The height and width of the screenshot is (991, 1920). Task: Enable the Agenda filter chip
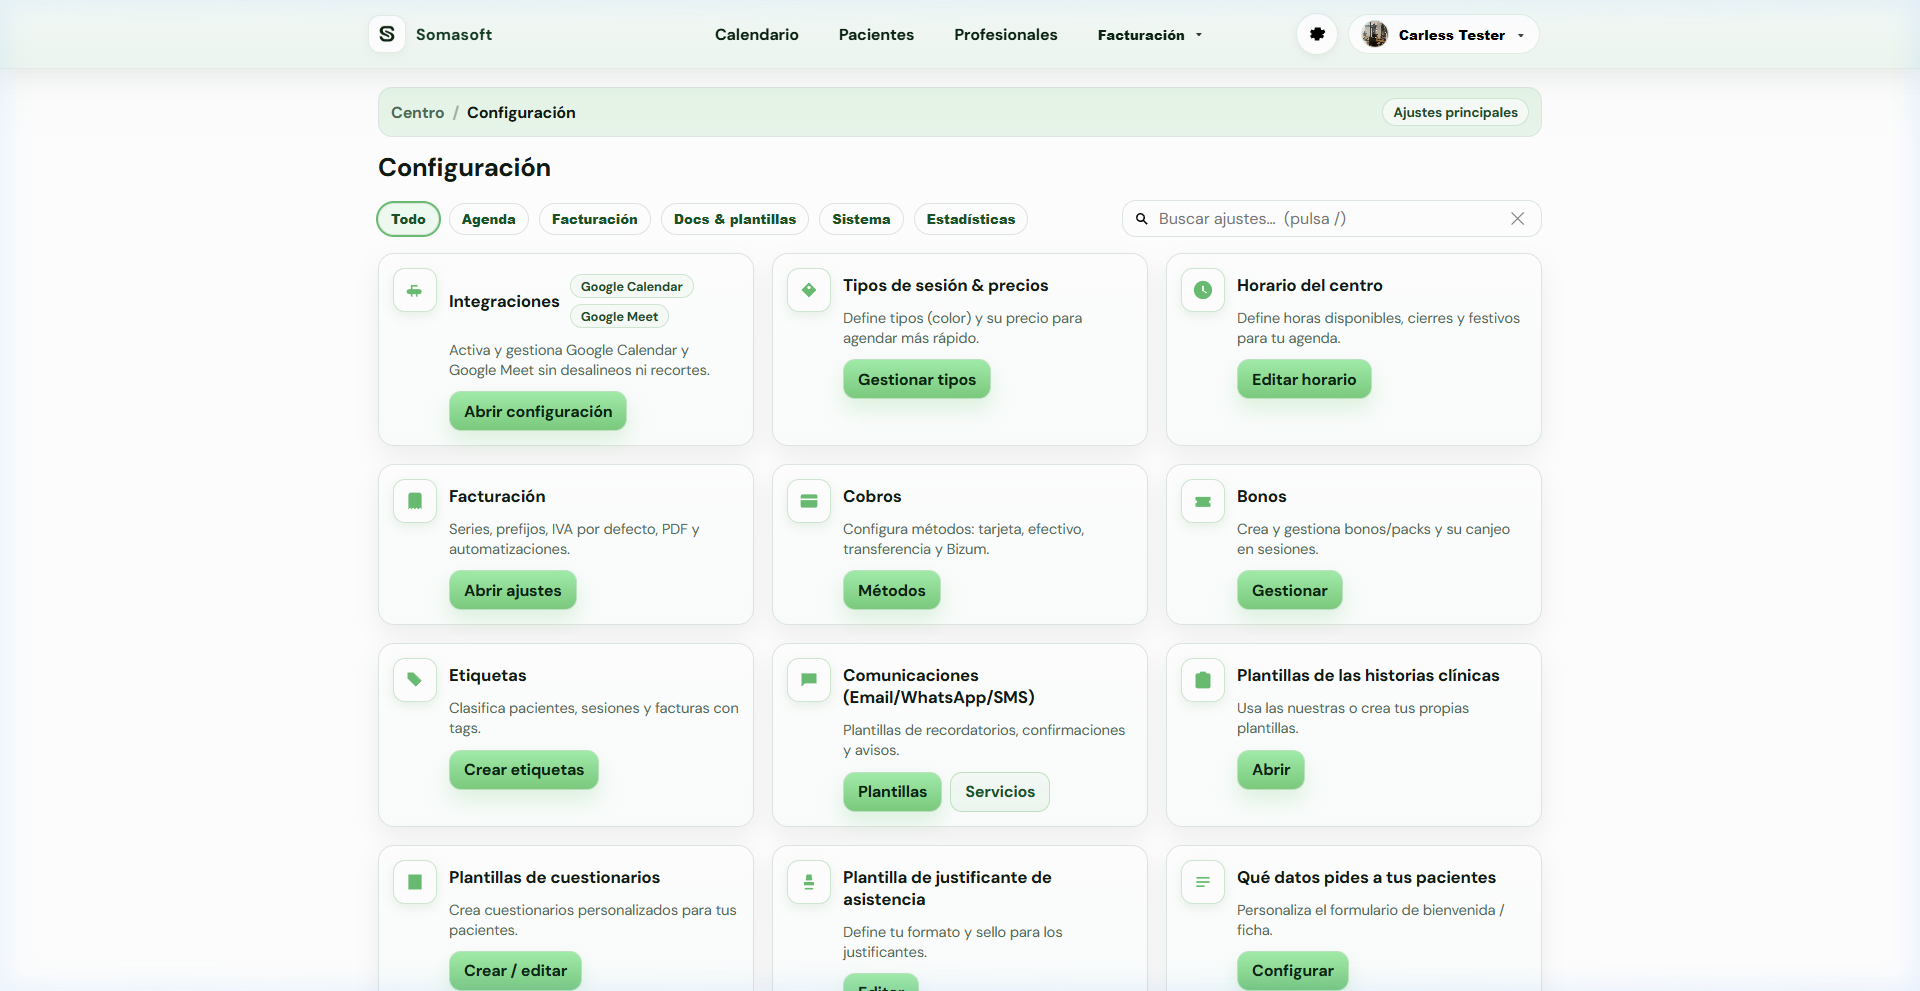pos(488,218)
